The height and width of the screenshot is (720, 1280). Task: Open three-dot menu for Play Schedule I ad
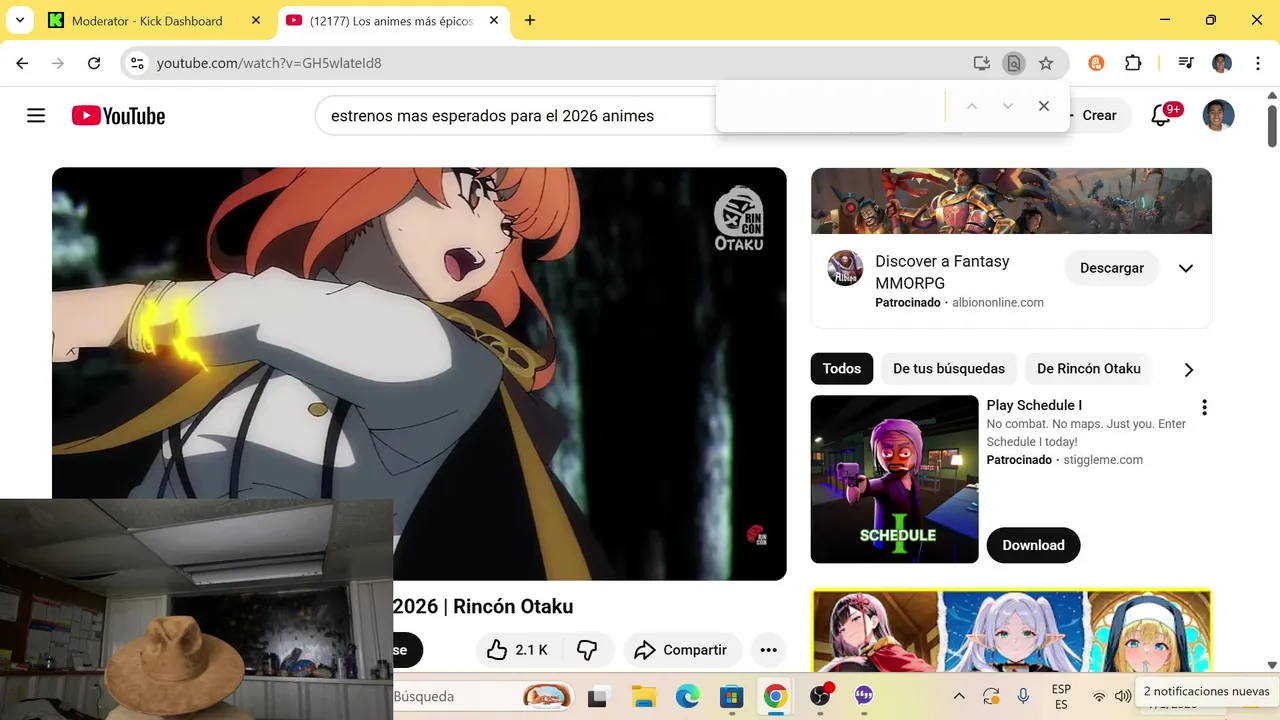coord(1204,407)
